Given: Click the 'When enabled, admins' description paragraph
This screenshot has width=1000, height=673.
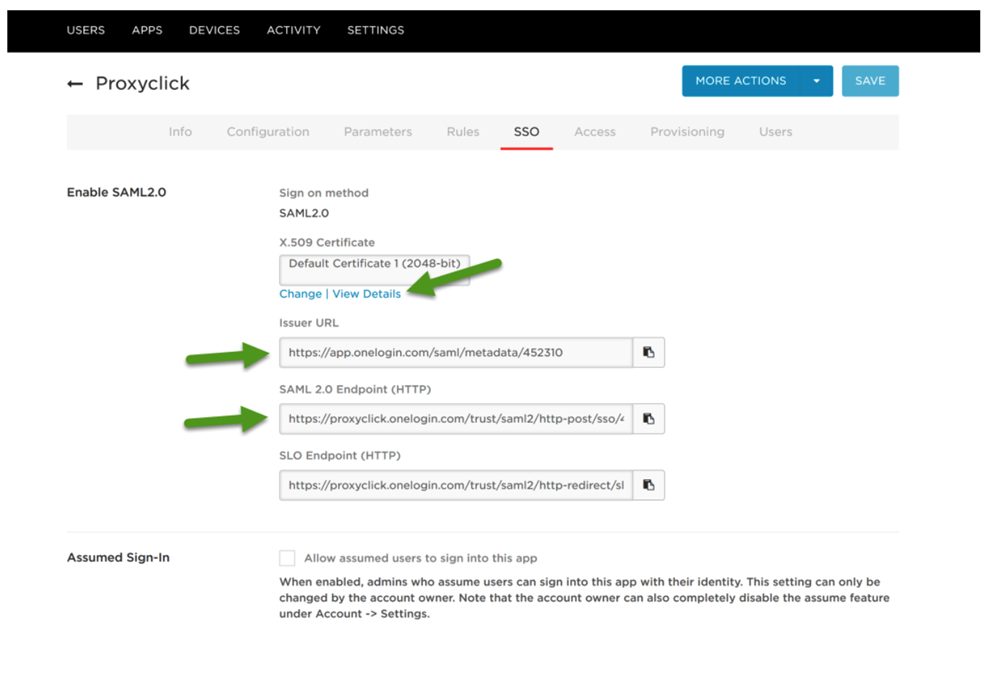Looking at the screenshot, I should click(584, 598).
